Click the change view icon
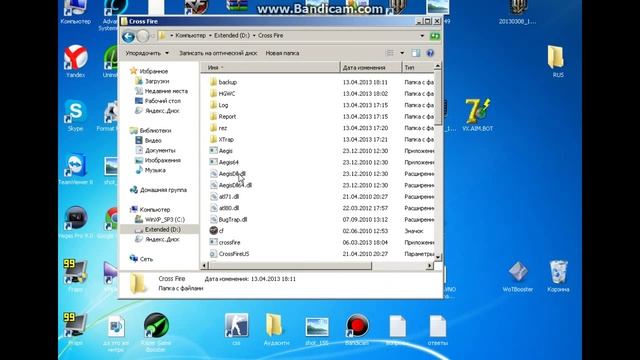Screen dimensions: 640x360 coord(390,53)
